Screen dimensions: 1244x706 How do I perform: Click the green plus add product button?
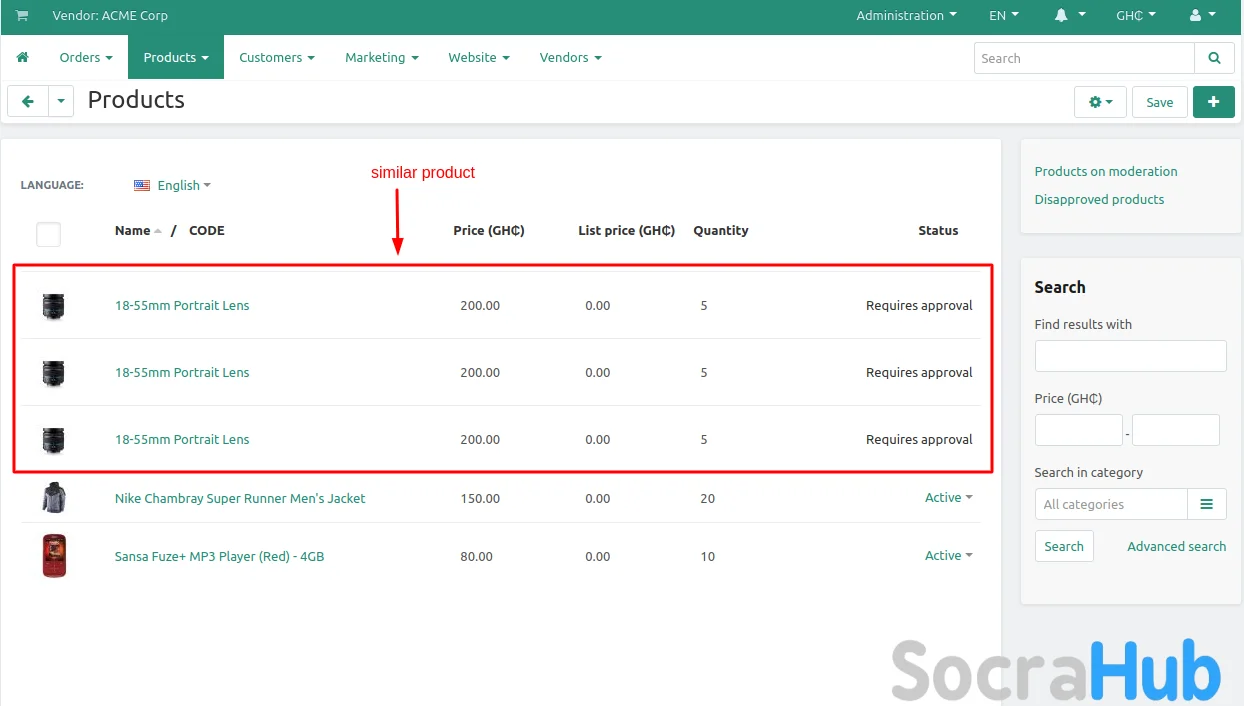point(1213,102)
